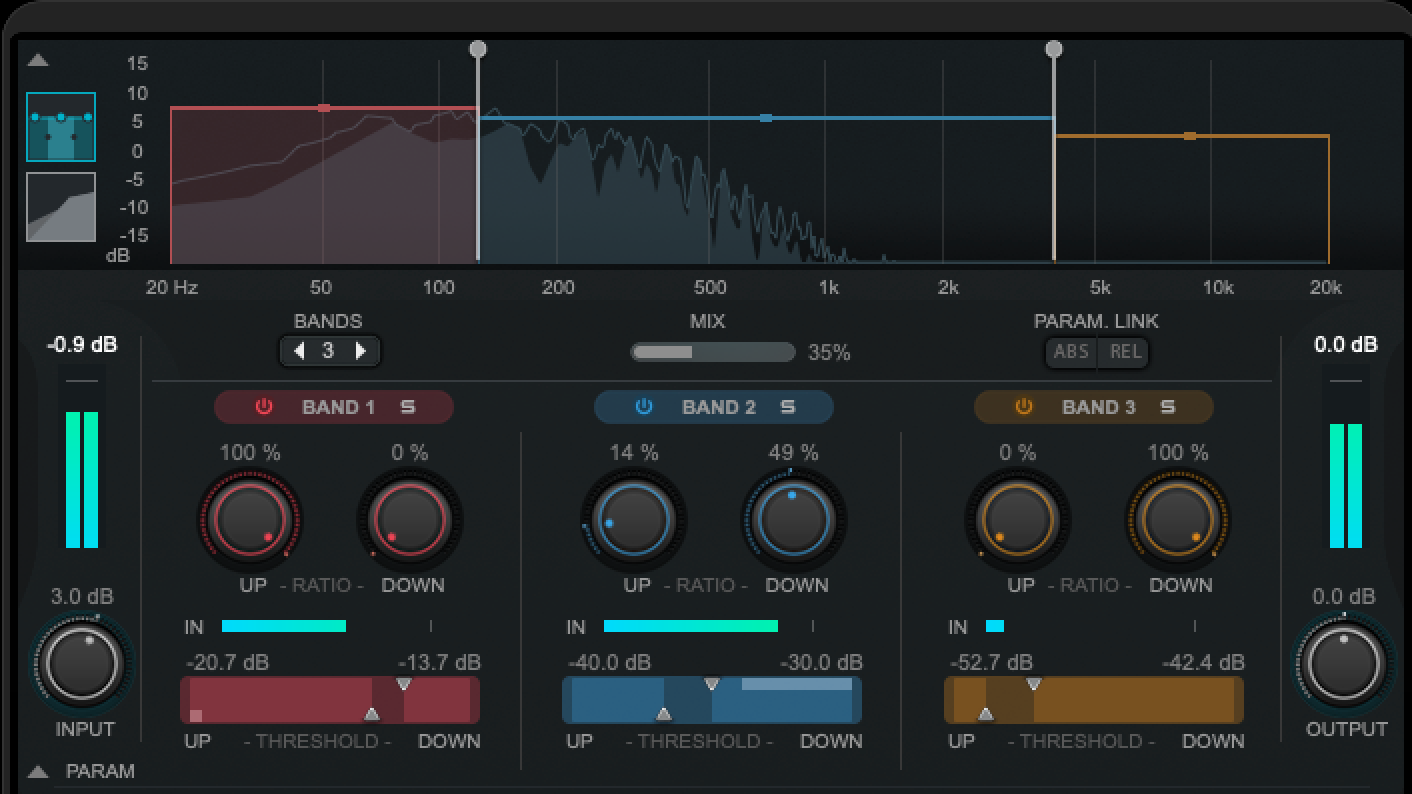Select the spectrum curve view thumbnail
This screenshot has height=794, width=1412.
tap(61, 207)
